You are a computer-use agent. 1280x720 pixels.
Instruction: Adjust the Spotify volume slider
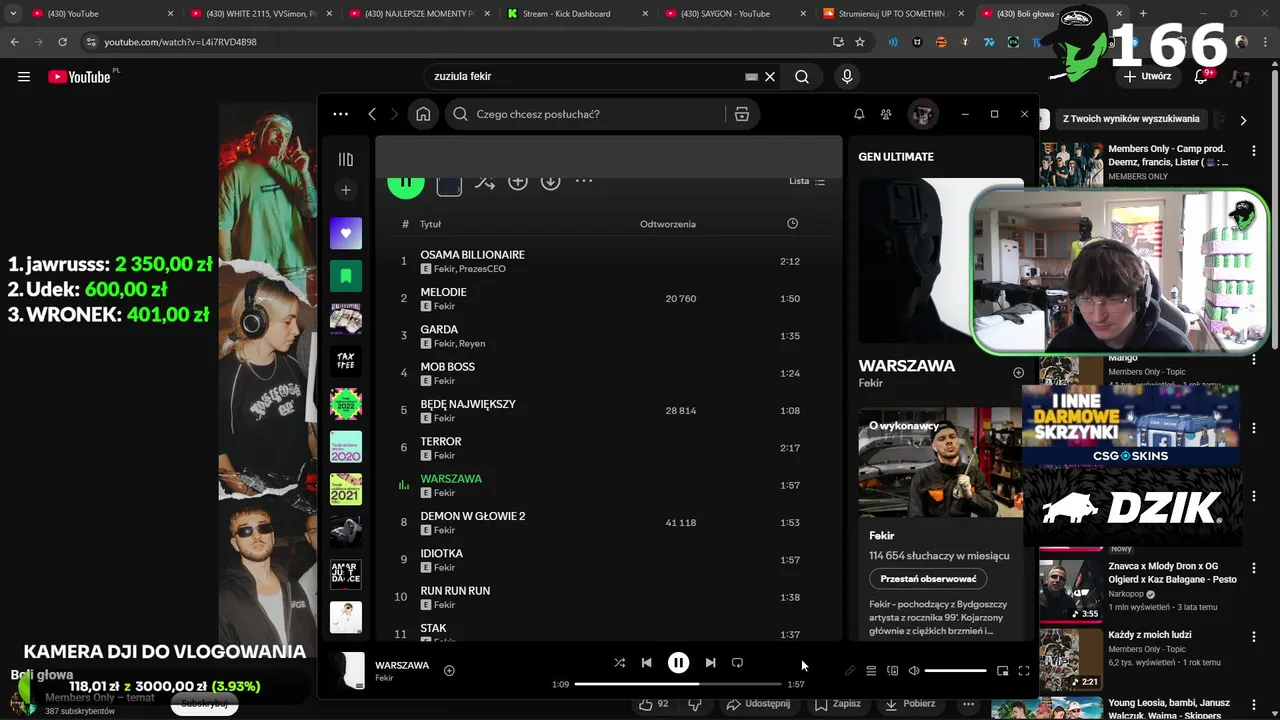pyautogui.click(x=956, y=671)
